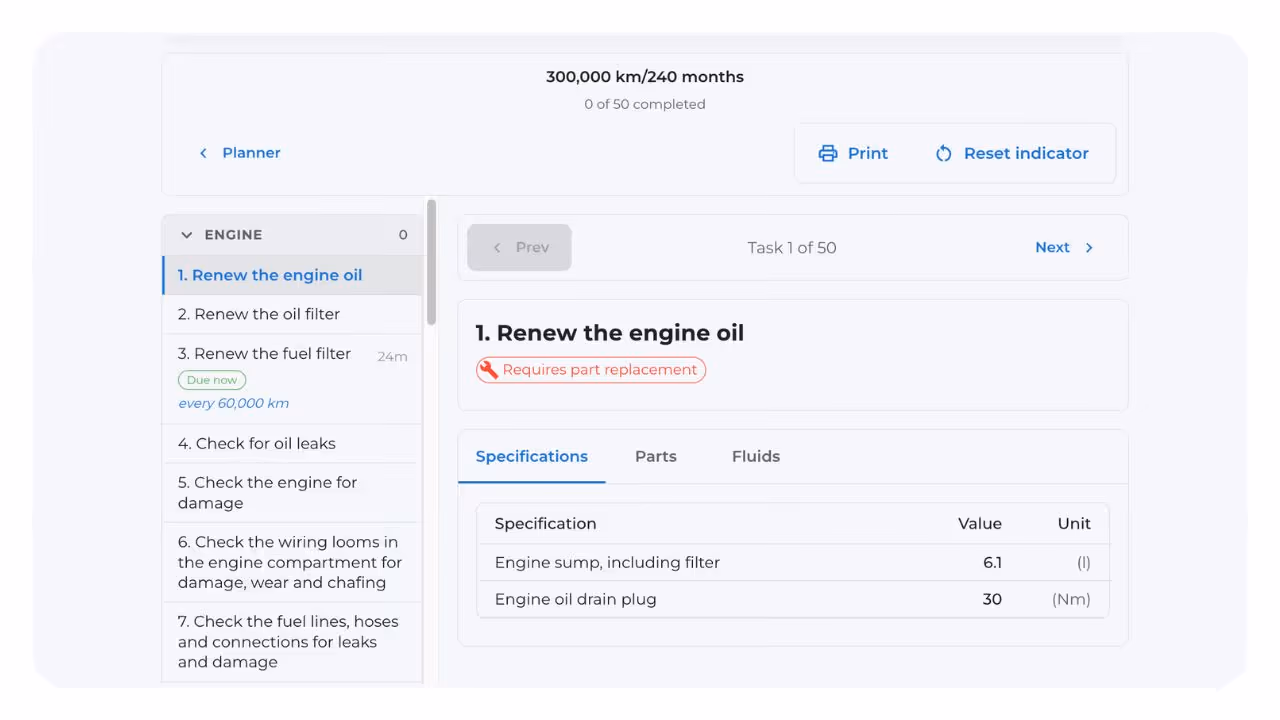The width and height of the screenshot is (1280, 720).
Task: Click the Value column header
Action: [980, 524]
